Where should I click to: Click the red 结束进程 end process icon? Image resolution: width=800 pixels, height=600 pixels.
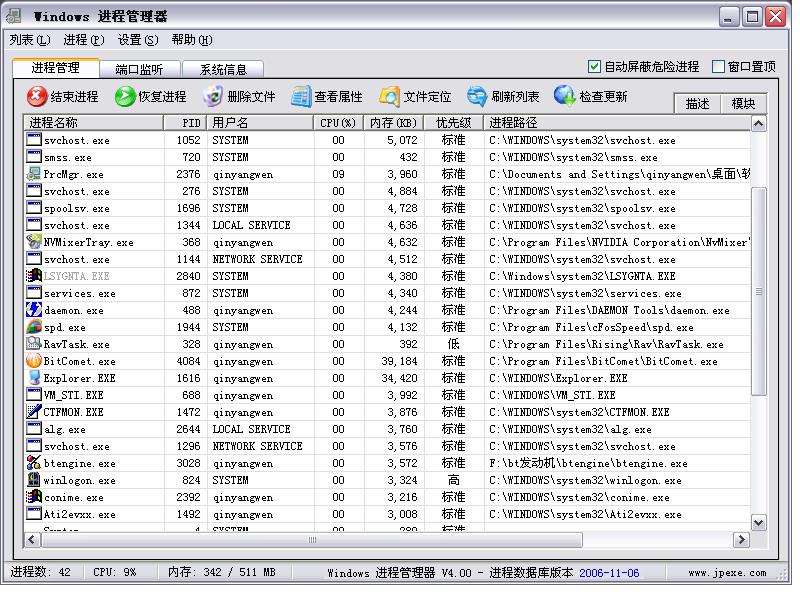pyautogui.click(x=37, y=96)
